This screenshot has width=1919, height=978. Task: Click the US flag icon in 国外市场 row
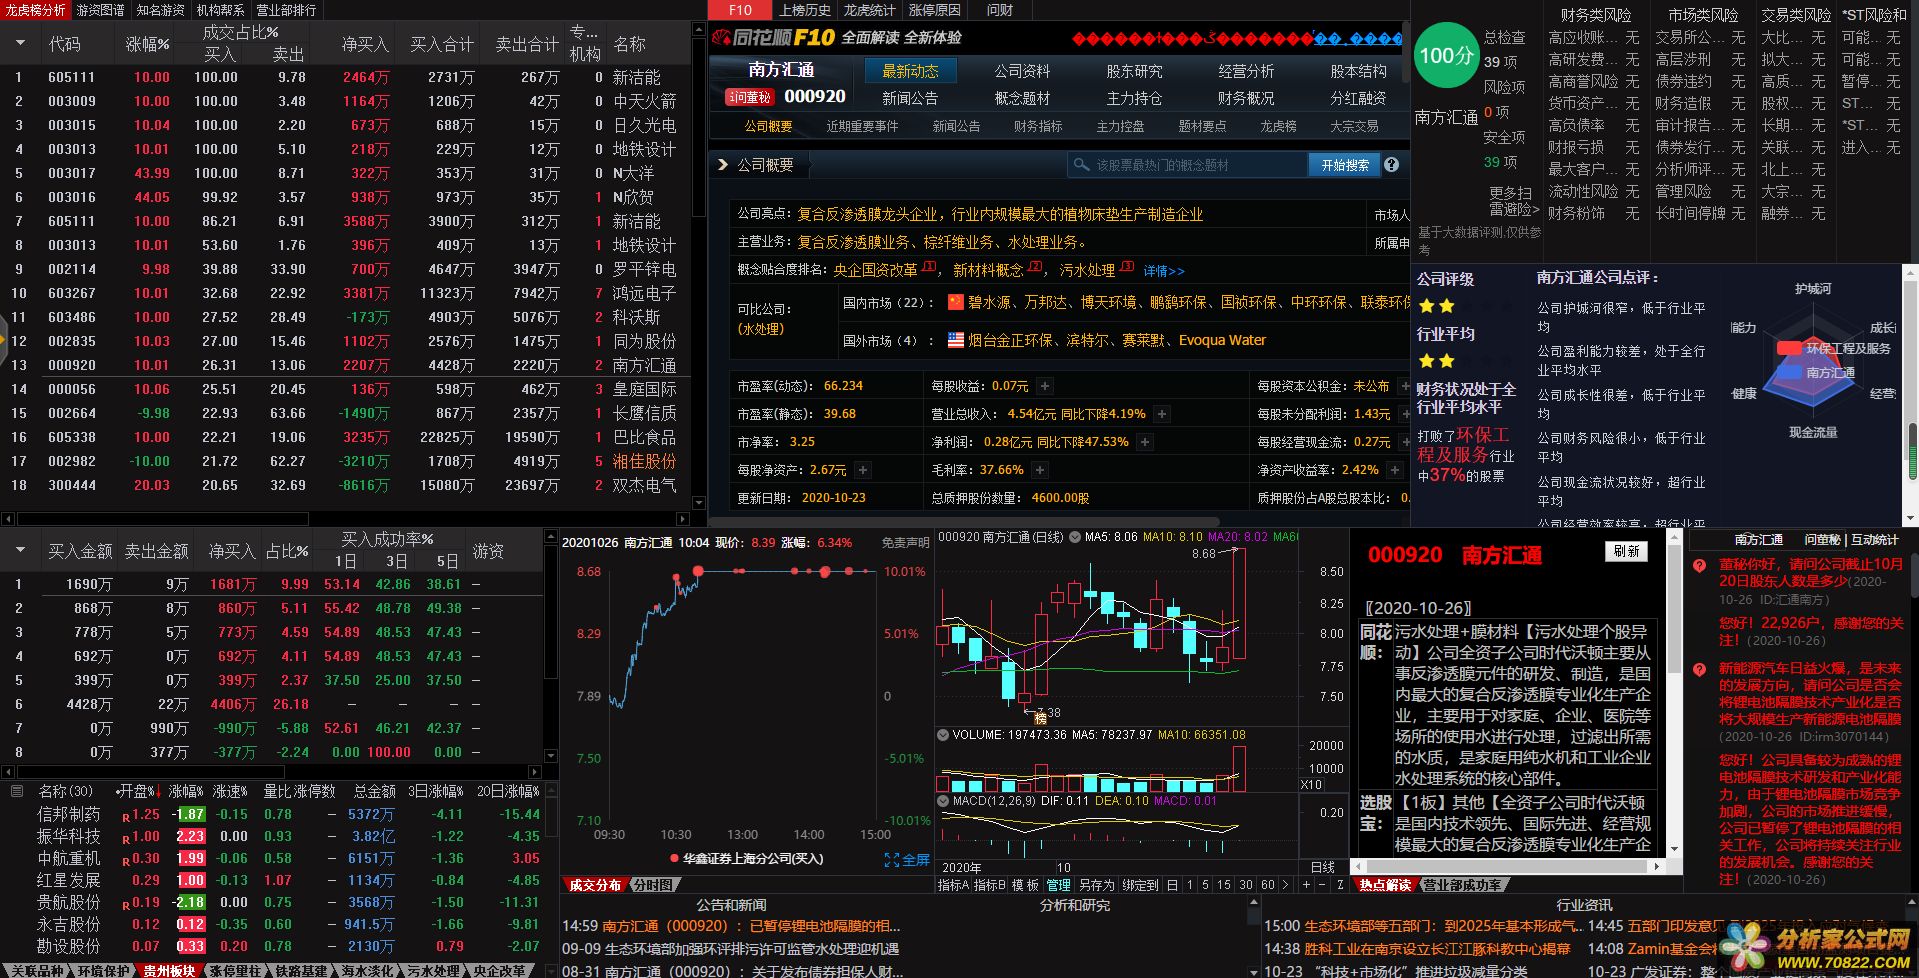(956, 340)
